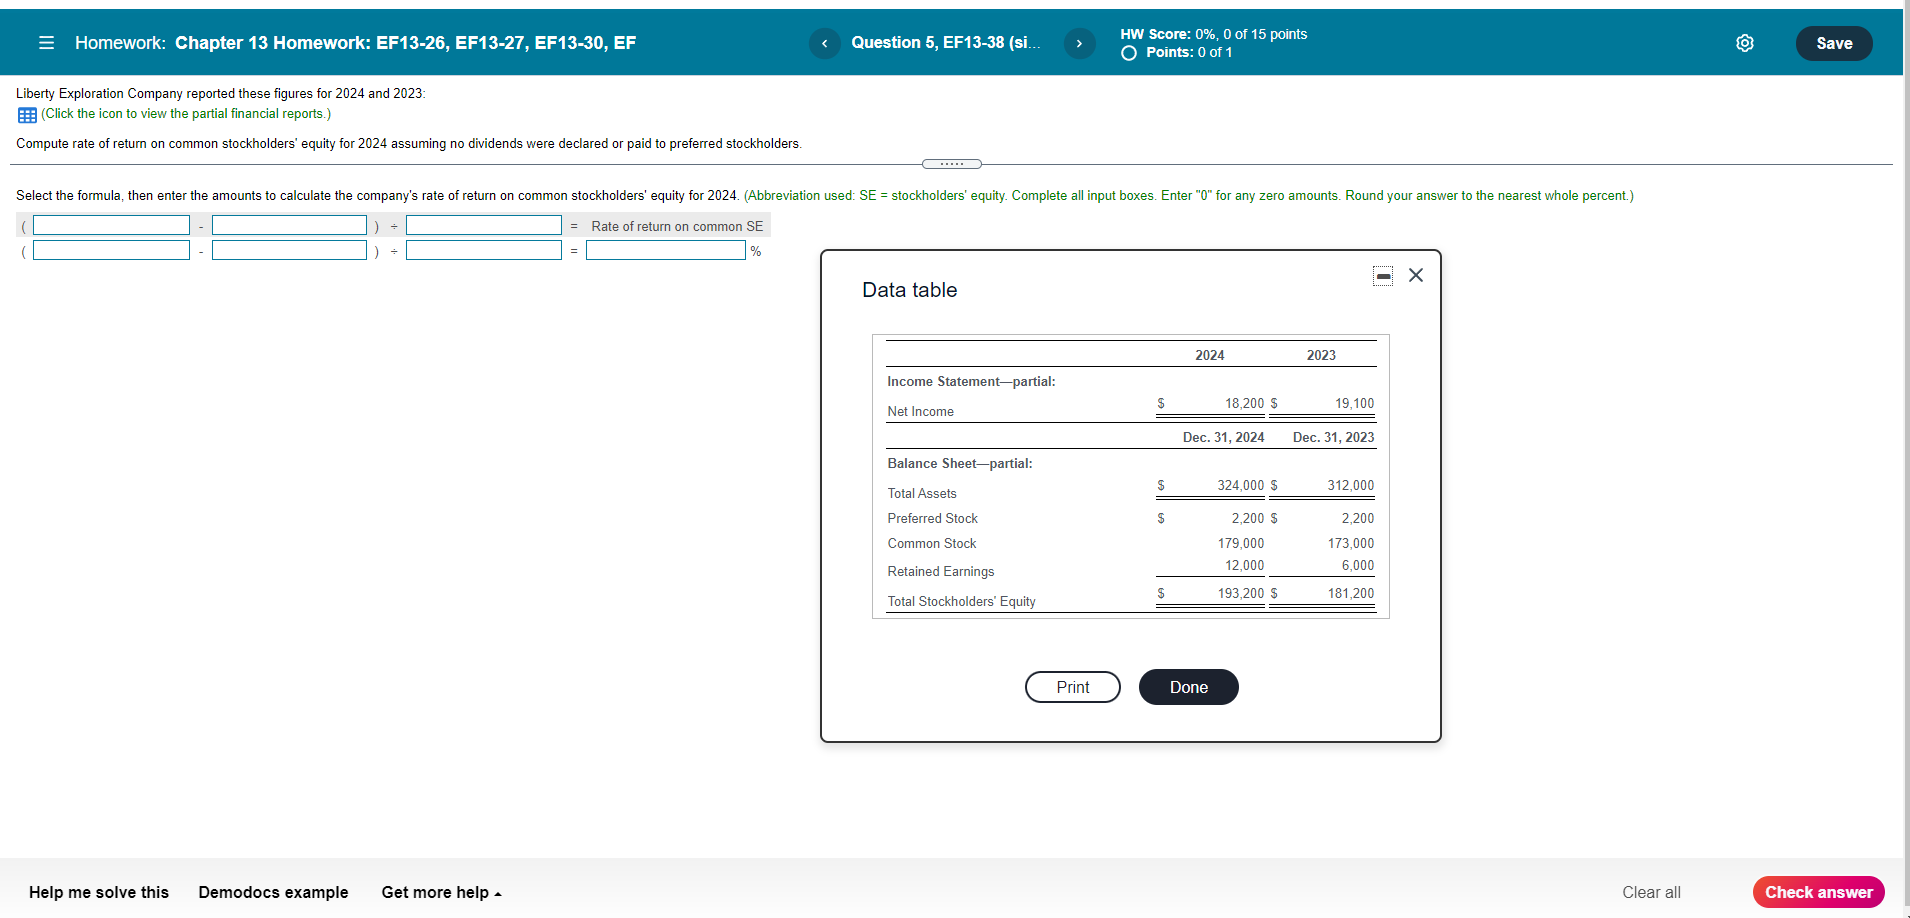The width and height of the screenshot is (1910, 918).
Task: Click the divisor amount field in second row
Action: point(483,250)
